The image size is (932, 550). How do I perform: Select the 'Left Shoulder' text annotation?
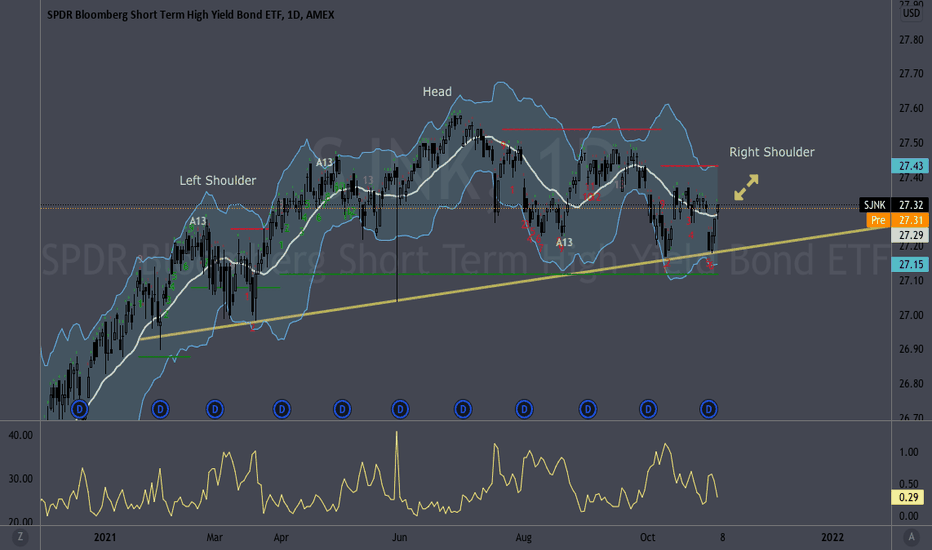pyautogui.click(x=218, y=180)
